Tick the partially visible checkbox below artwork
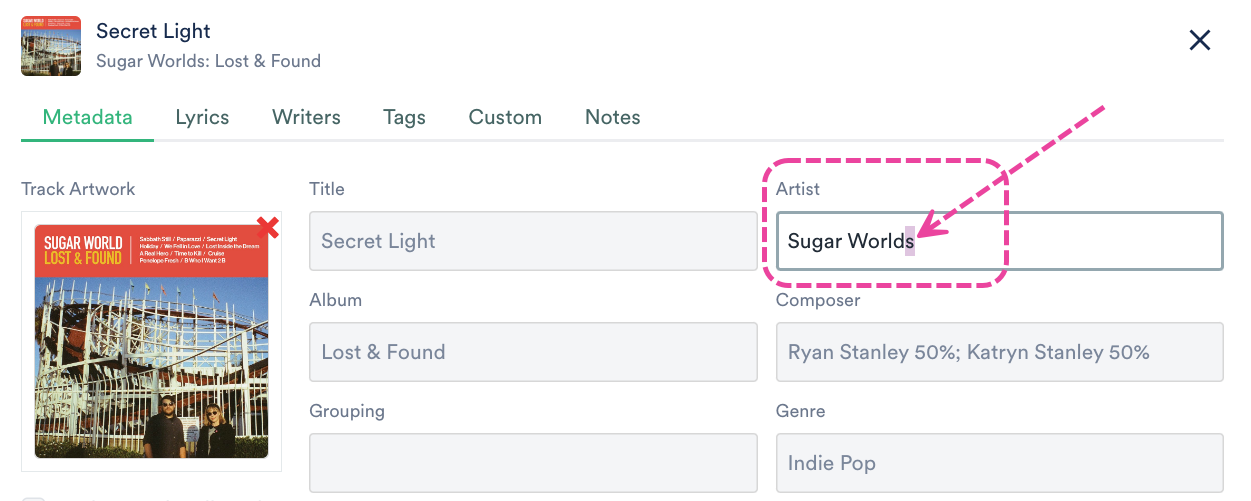 click(x=33, y=497)
